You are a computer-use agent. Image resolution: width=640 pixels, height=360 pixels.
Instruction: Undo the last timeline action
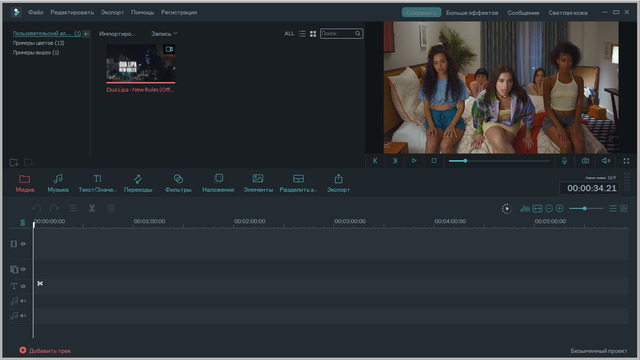37,209
